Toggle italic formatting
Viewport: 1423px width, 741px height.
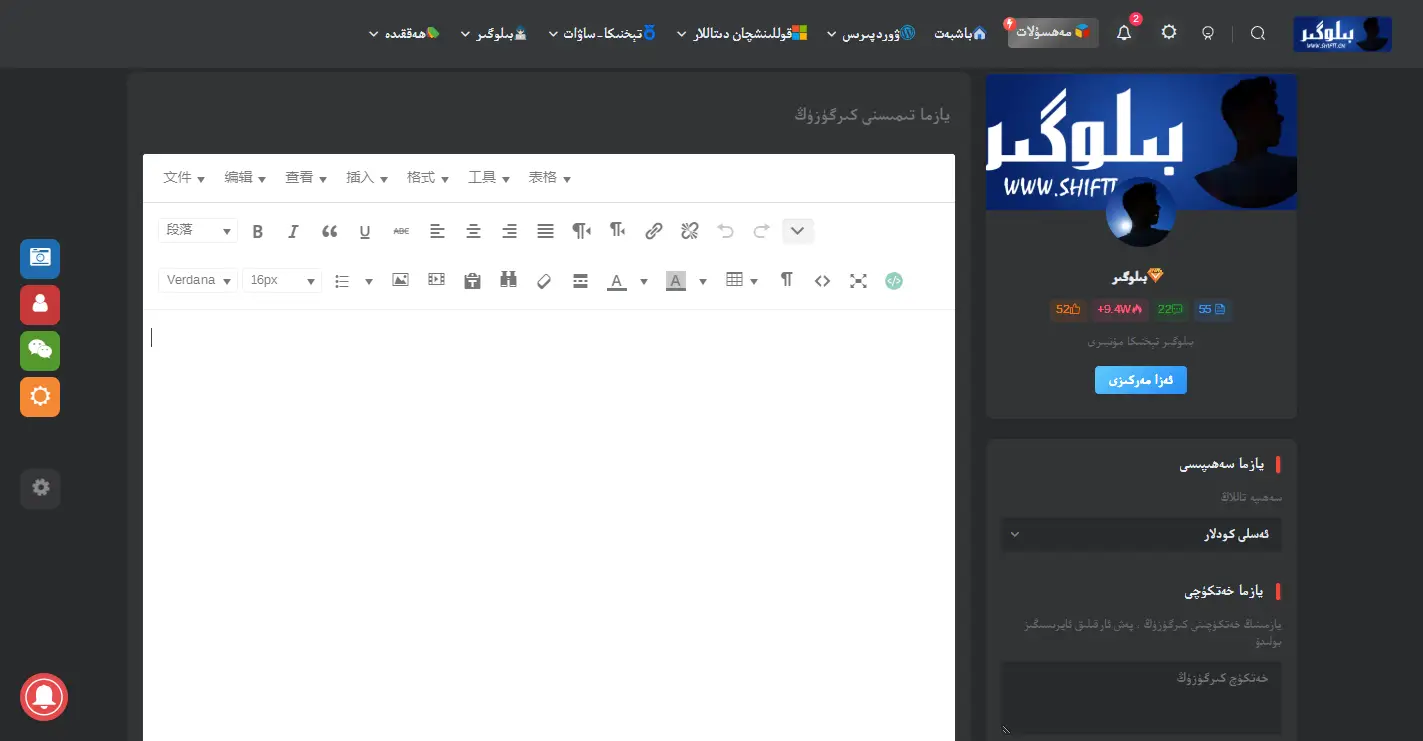[293, 231]
